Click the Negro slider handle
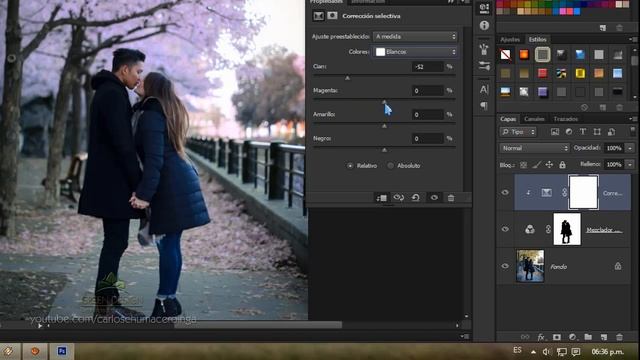Viewport: 640px width, 360px height. [384, 150]
